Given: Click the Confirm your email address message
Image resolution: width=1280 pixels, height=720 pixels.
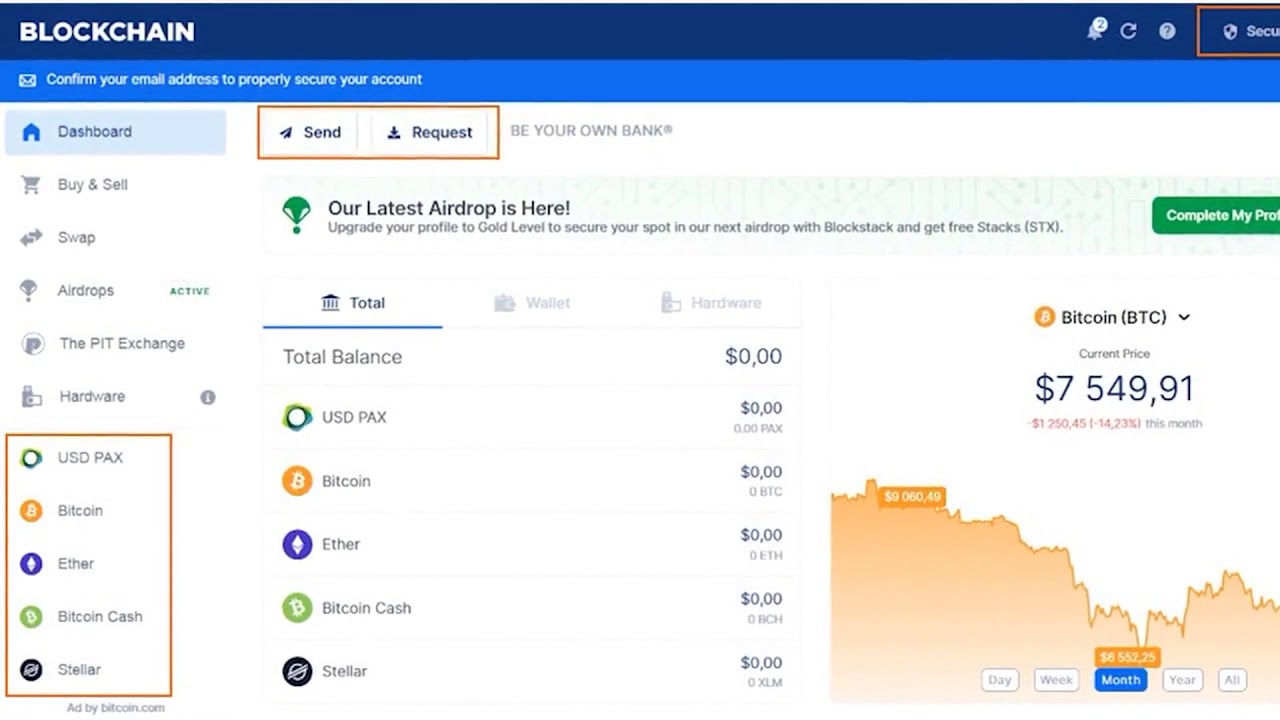Looking at the screenshot, I should (234, 79).
